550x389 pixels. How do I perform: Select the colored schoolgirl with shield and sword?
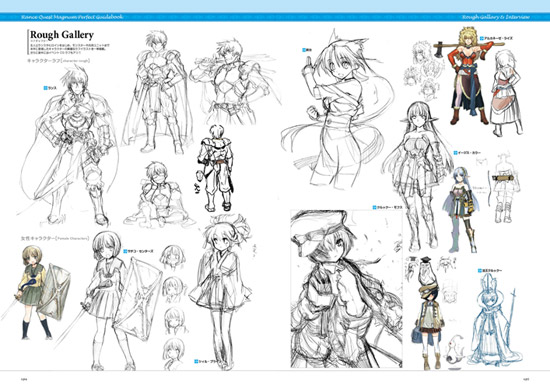pyautogui.click(x=35, y=292)
